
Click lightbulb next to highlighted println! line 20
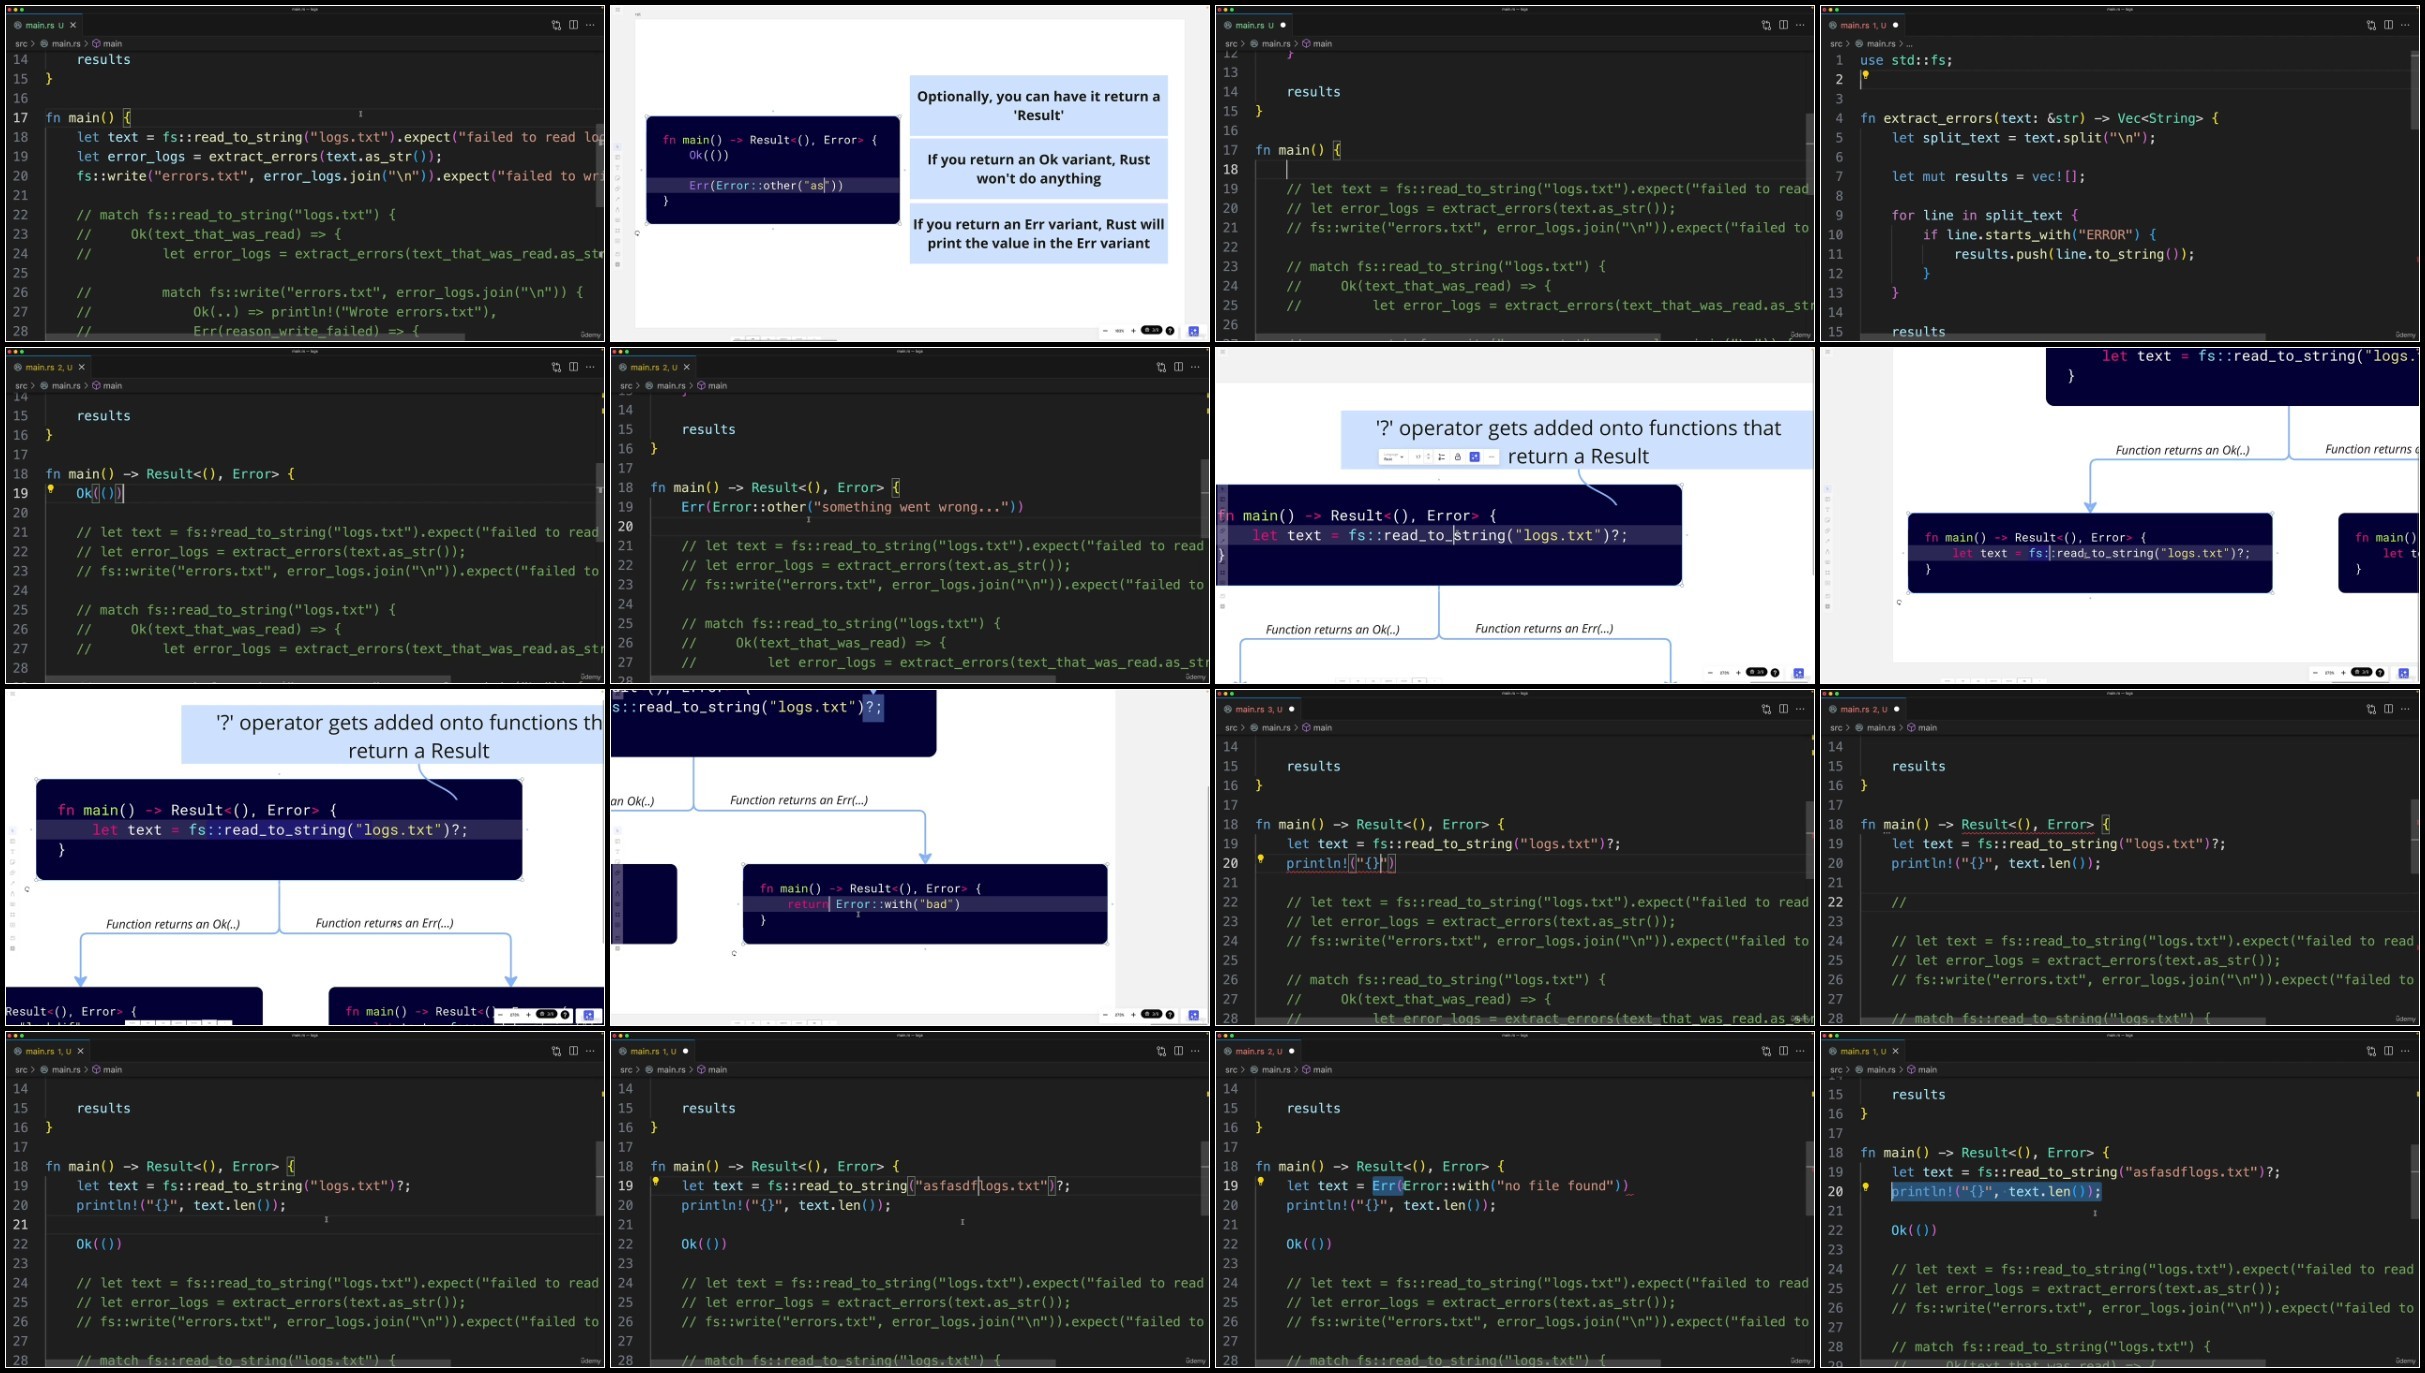tap(1865, 1187)
